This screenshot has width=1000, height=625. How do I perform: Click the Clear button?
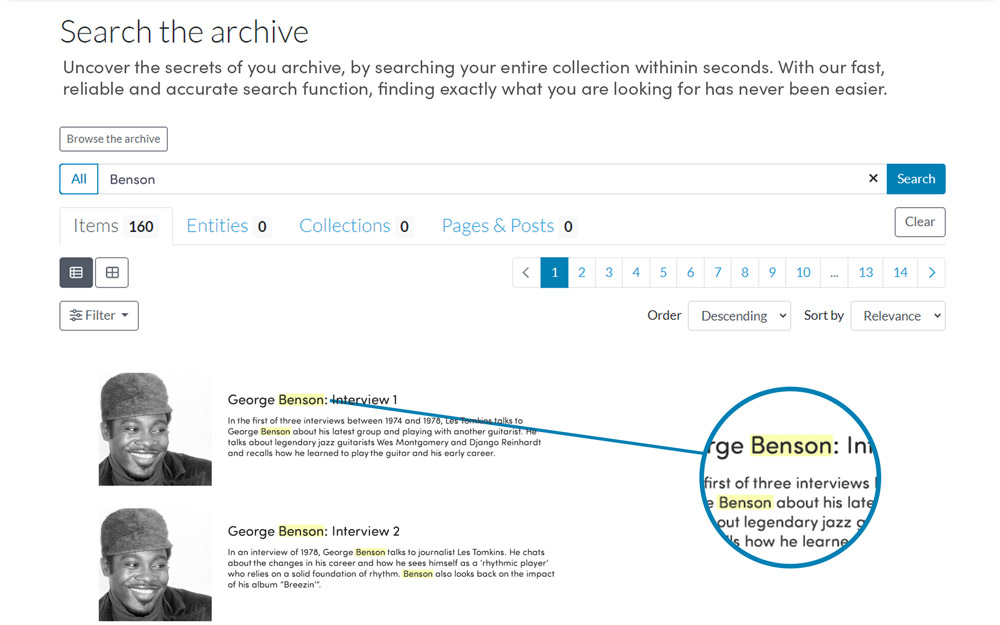[x=919, y=222]
